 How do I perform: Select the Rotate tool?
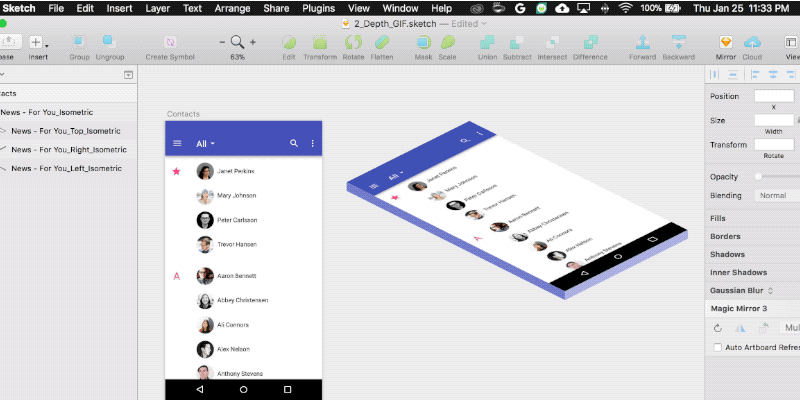(353, 42)
